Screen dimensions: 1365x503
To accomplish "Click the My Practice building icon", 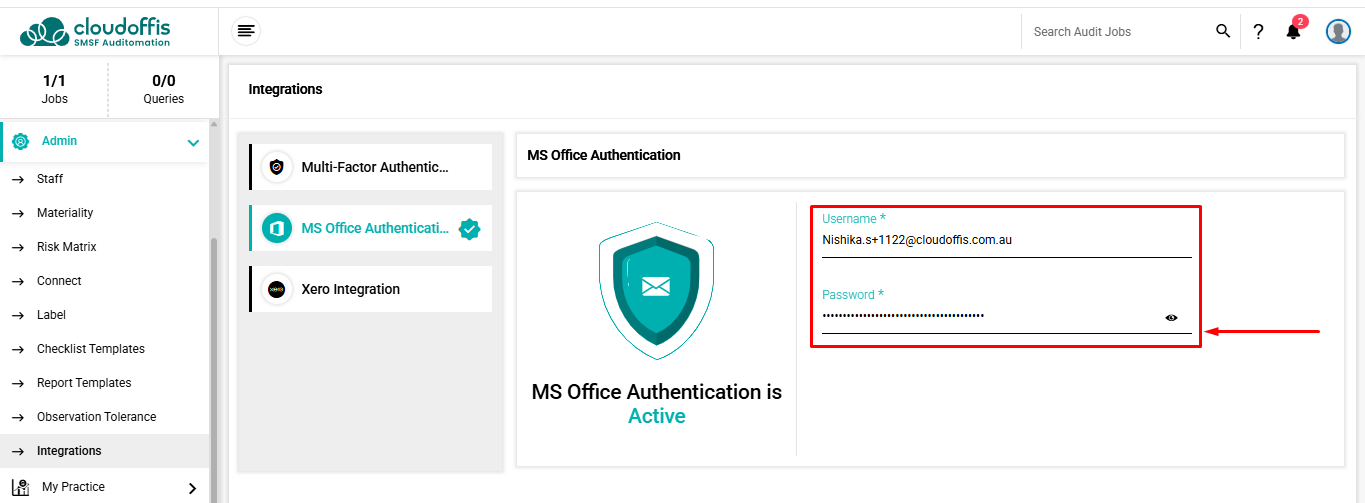I will pos(21,488).
